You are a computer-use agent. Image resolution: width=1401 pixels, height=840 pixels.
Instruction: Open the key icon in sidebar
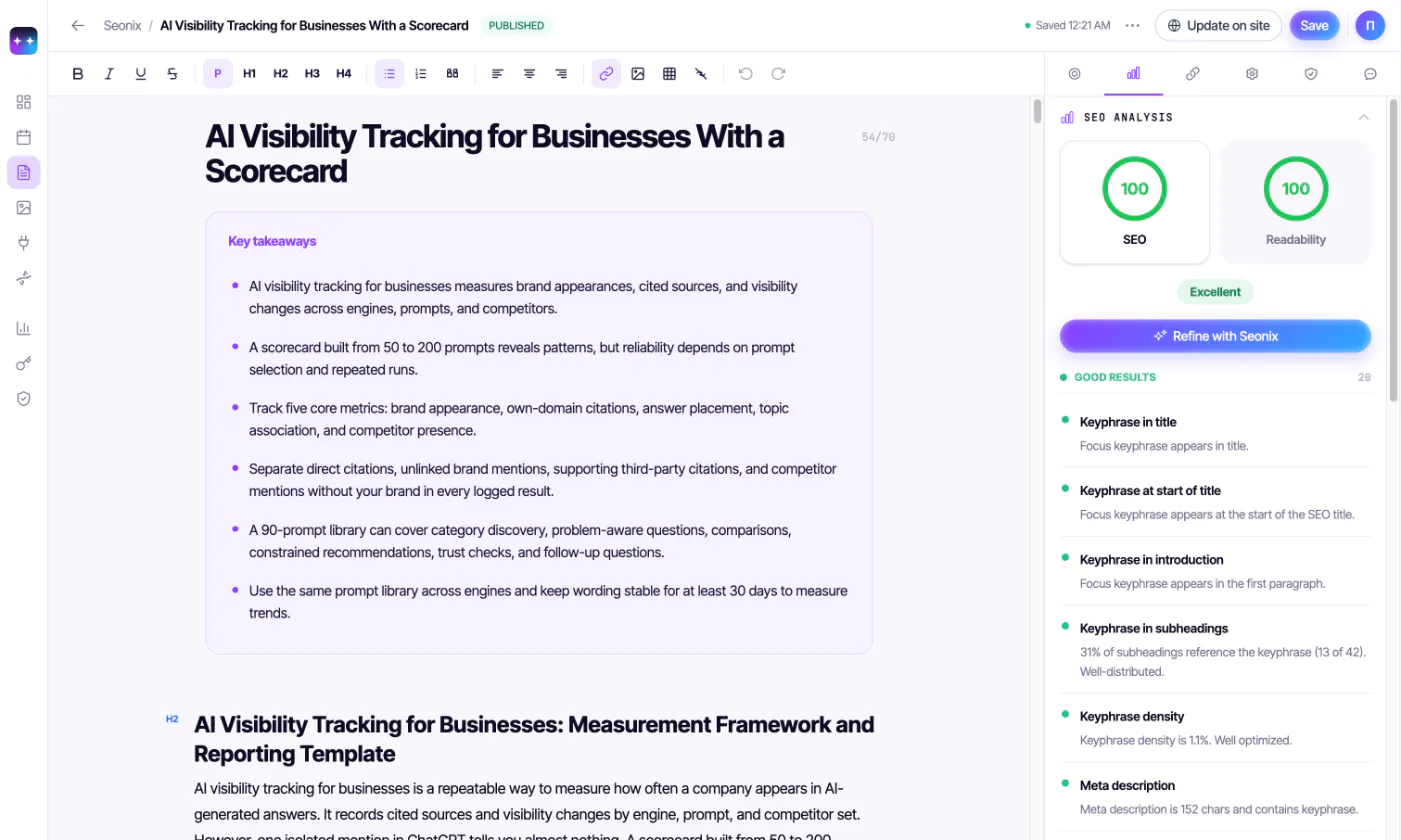point(24,363)
